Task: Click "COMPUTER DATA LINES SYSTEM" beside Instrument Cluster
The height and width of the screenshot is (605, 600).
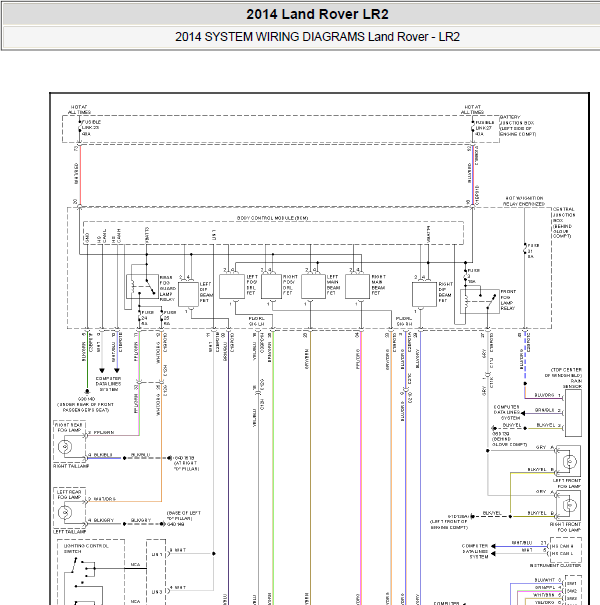Action: point(475,551)
